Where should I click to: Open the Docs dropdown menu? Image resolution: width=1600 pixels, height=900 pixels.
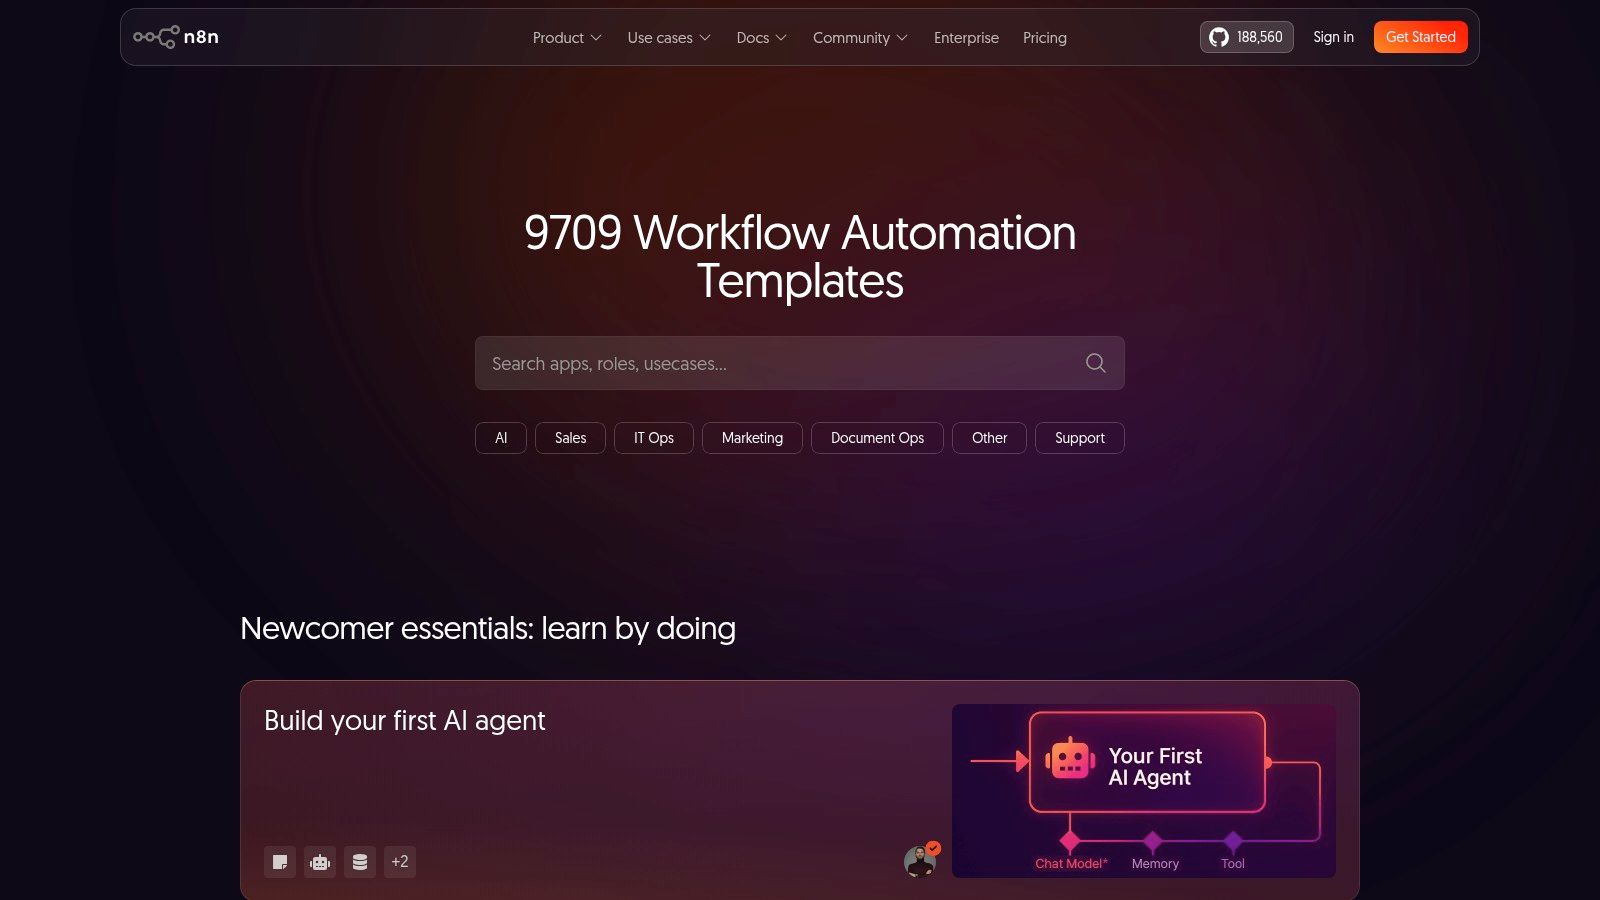coord(762,38)
